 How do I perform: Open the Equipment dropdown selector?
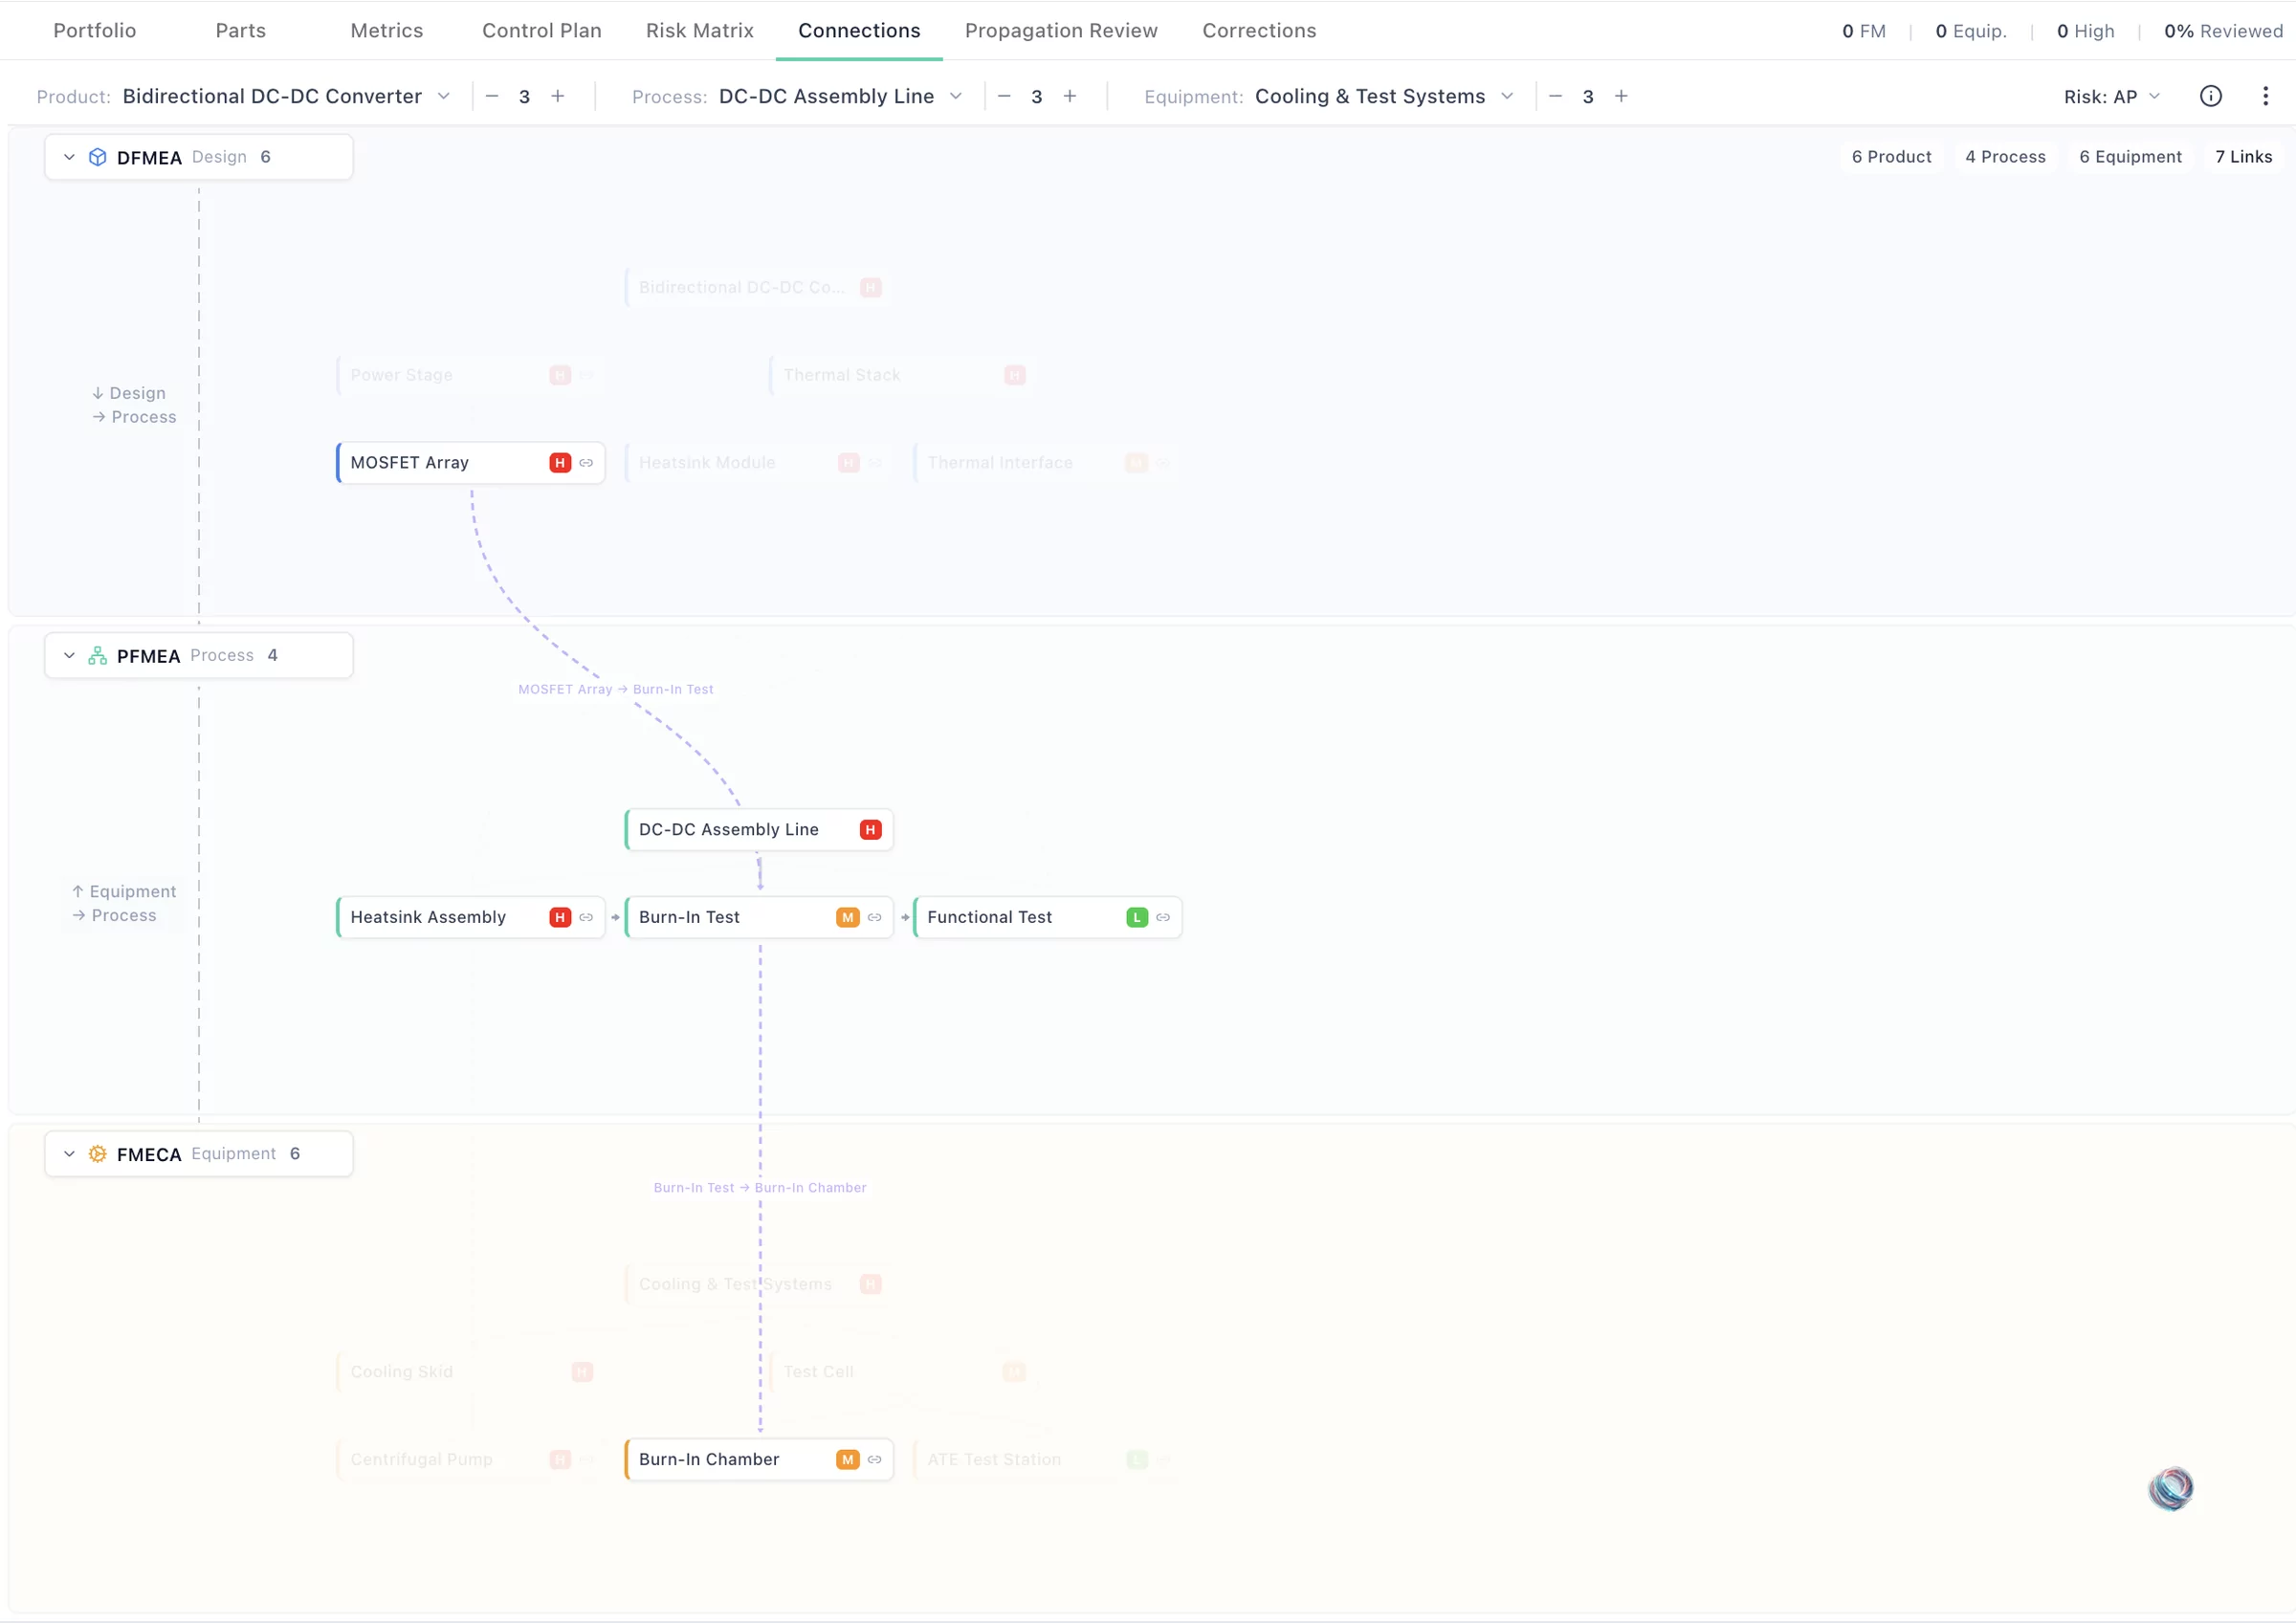[1384, 96]
